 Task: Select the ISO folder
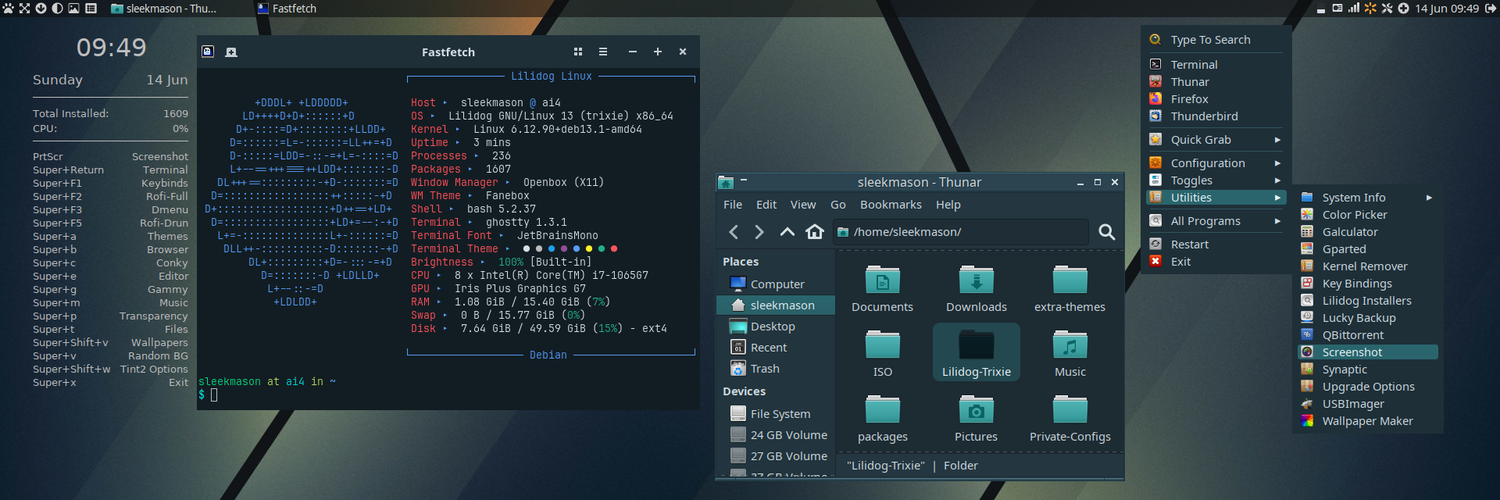coord(882,354)
